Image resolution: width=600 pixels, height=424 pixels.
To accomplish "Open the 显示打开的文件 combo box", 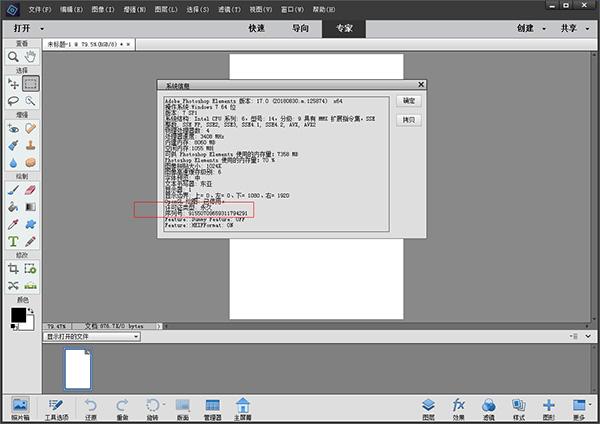I will 92,337.
